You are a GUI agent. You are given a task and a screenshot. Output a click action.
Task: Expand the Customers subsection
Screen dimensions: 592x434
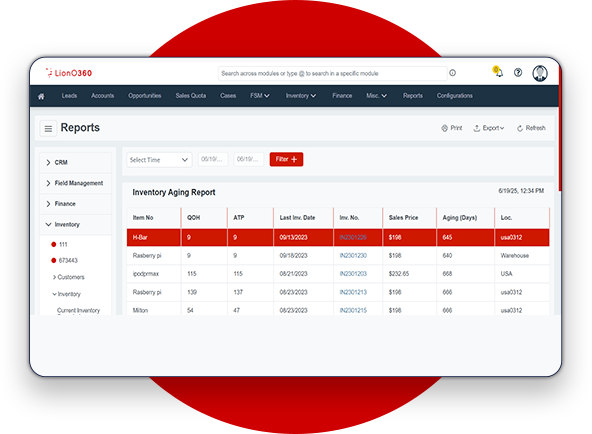click(68, 277)
